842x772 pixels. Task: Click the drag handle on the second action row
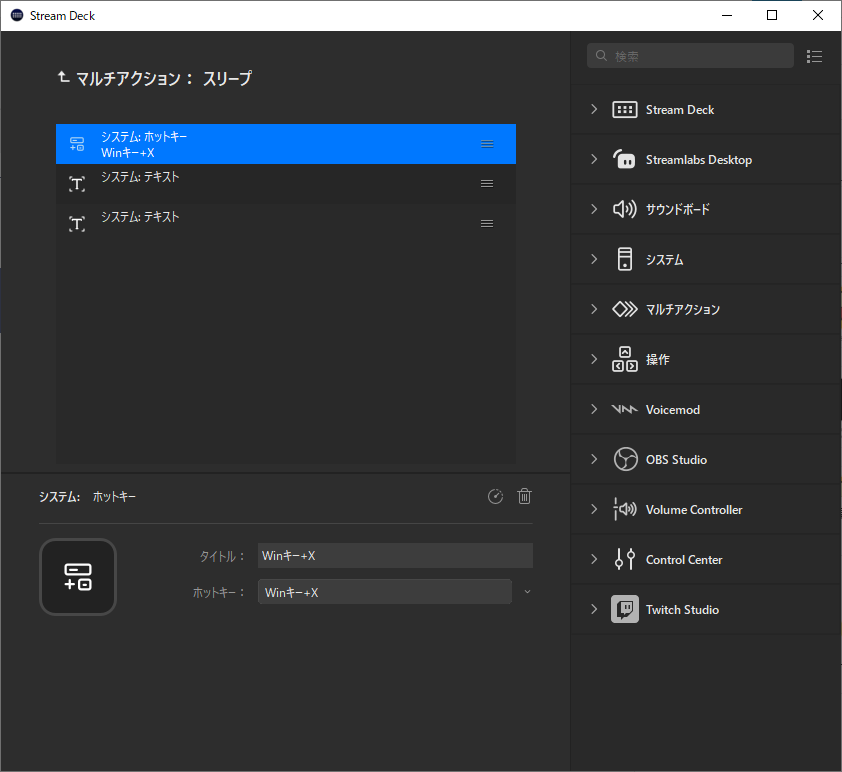487,184
